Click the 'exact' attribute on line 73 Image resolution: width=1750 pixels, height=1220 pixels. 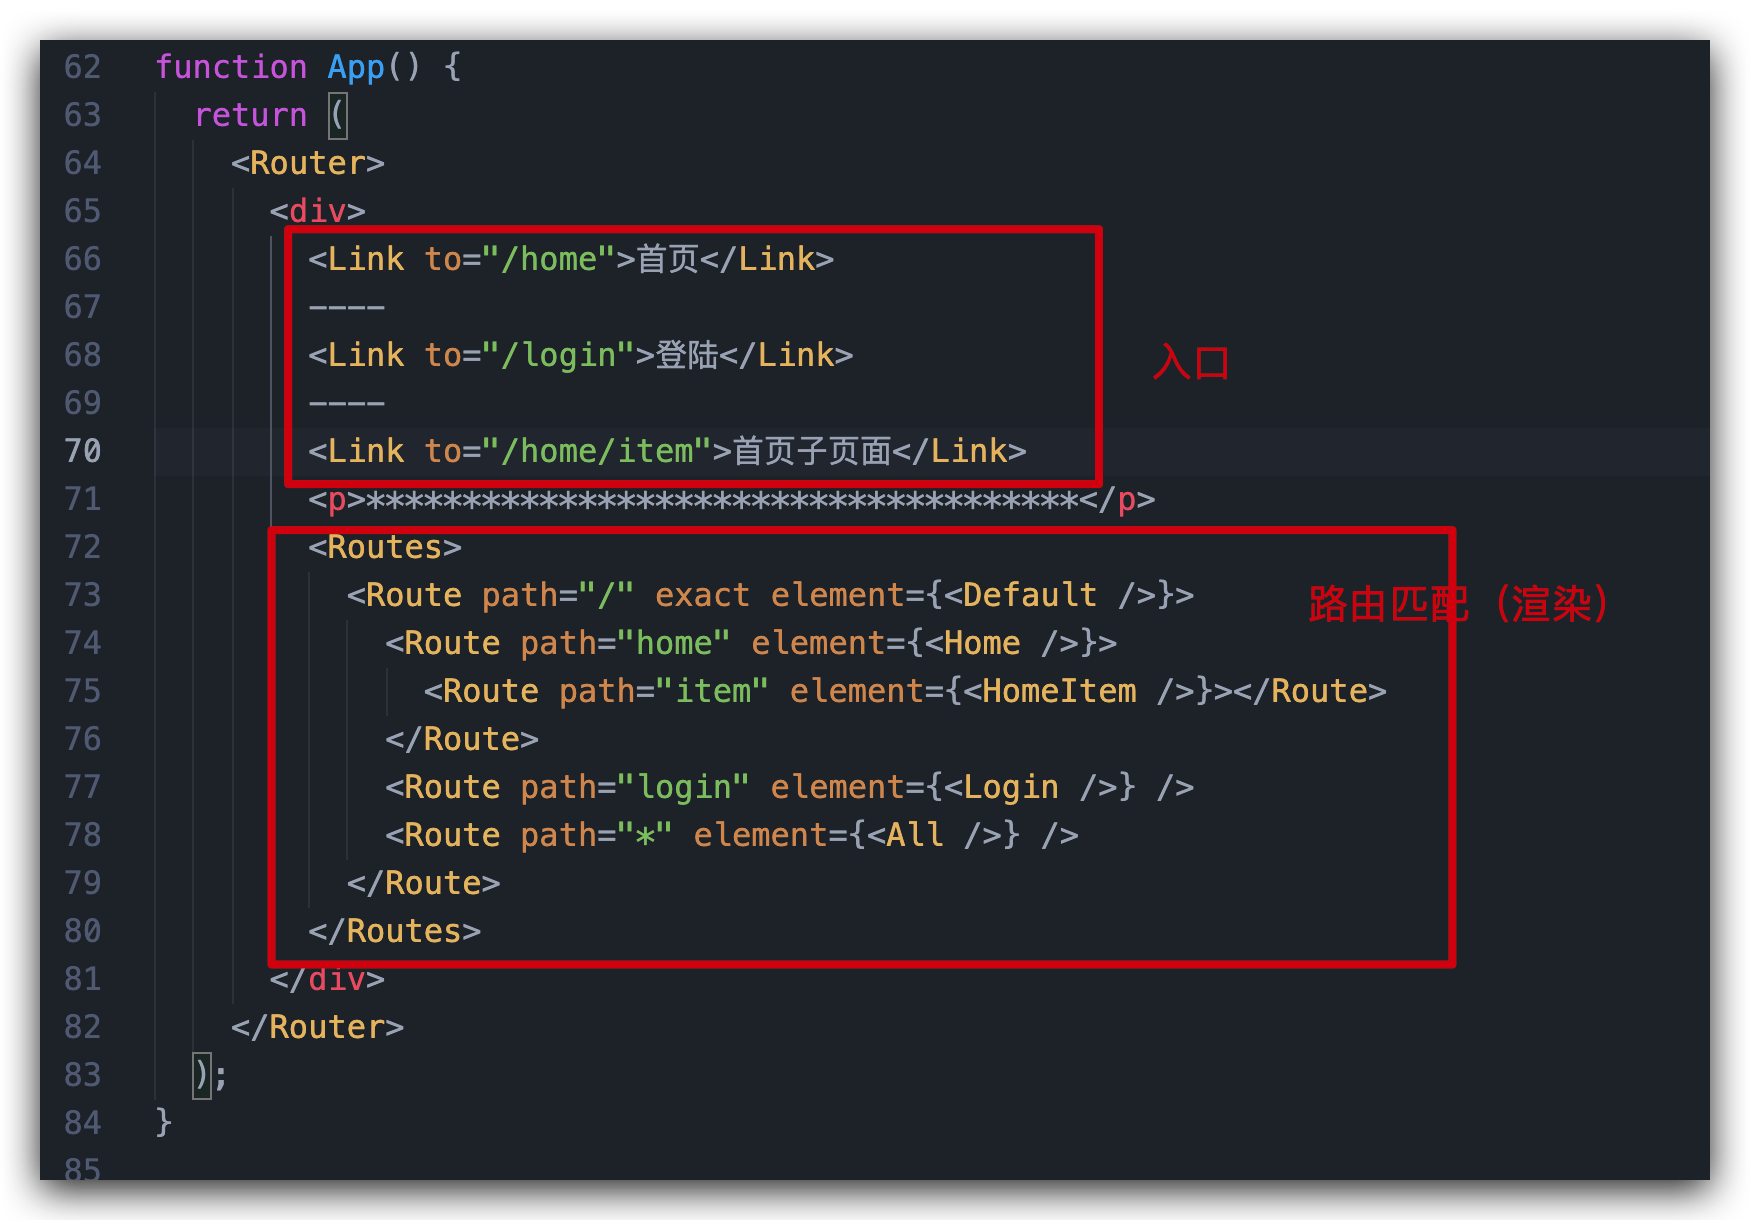(702, 595)
